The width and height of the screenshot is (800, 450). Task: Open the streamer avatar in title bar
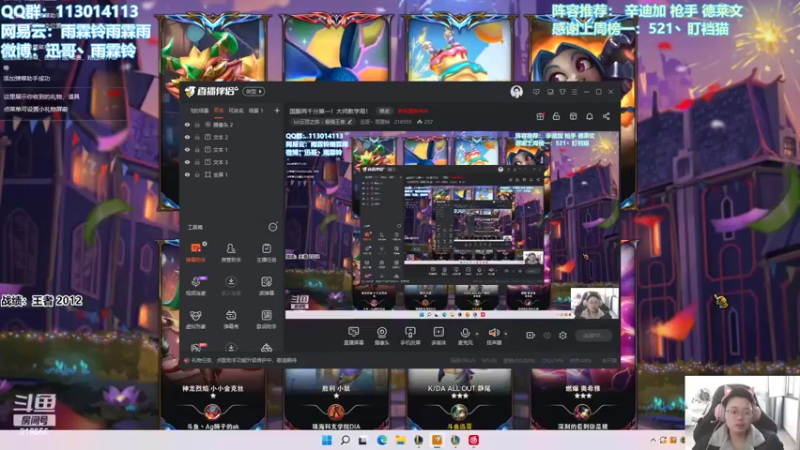[x=516, y=92]
